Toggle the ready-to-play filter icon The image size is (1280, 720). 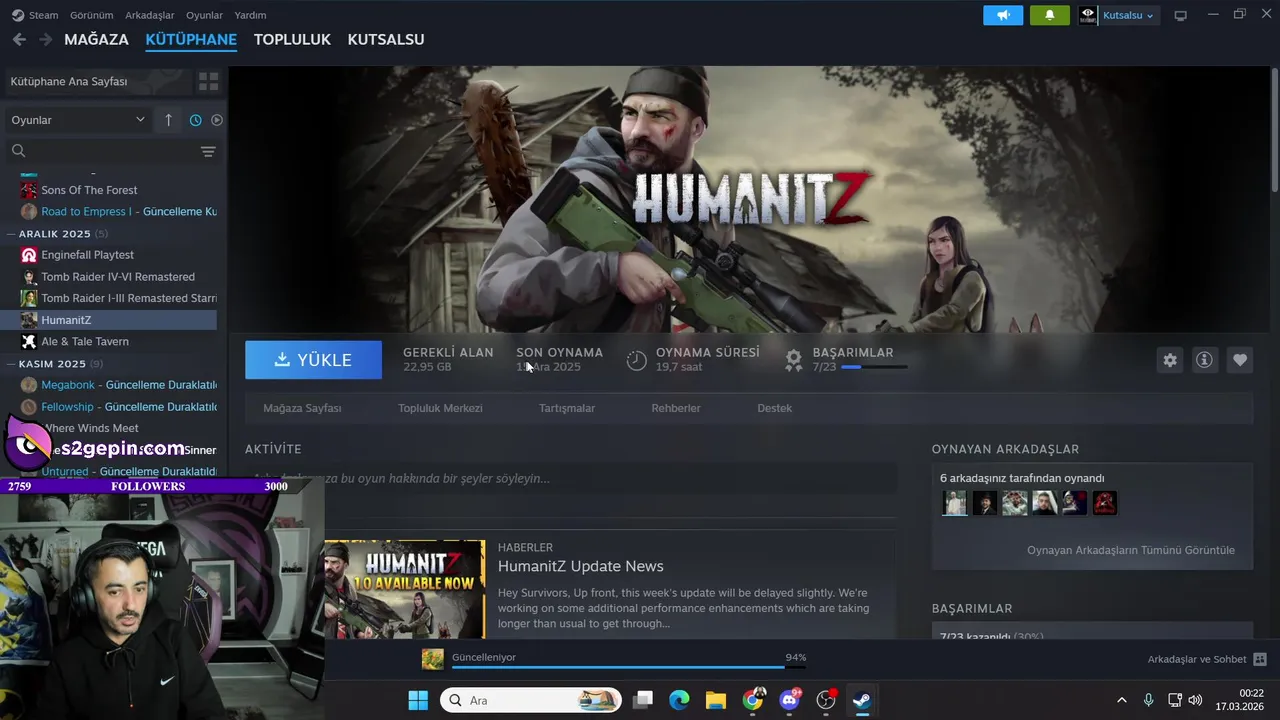[217, 120]
